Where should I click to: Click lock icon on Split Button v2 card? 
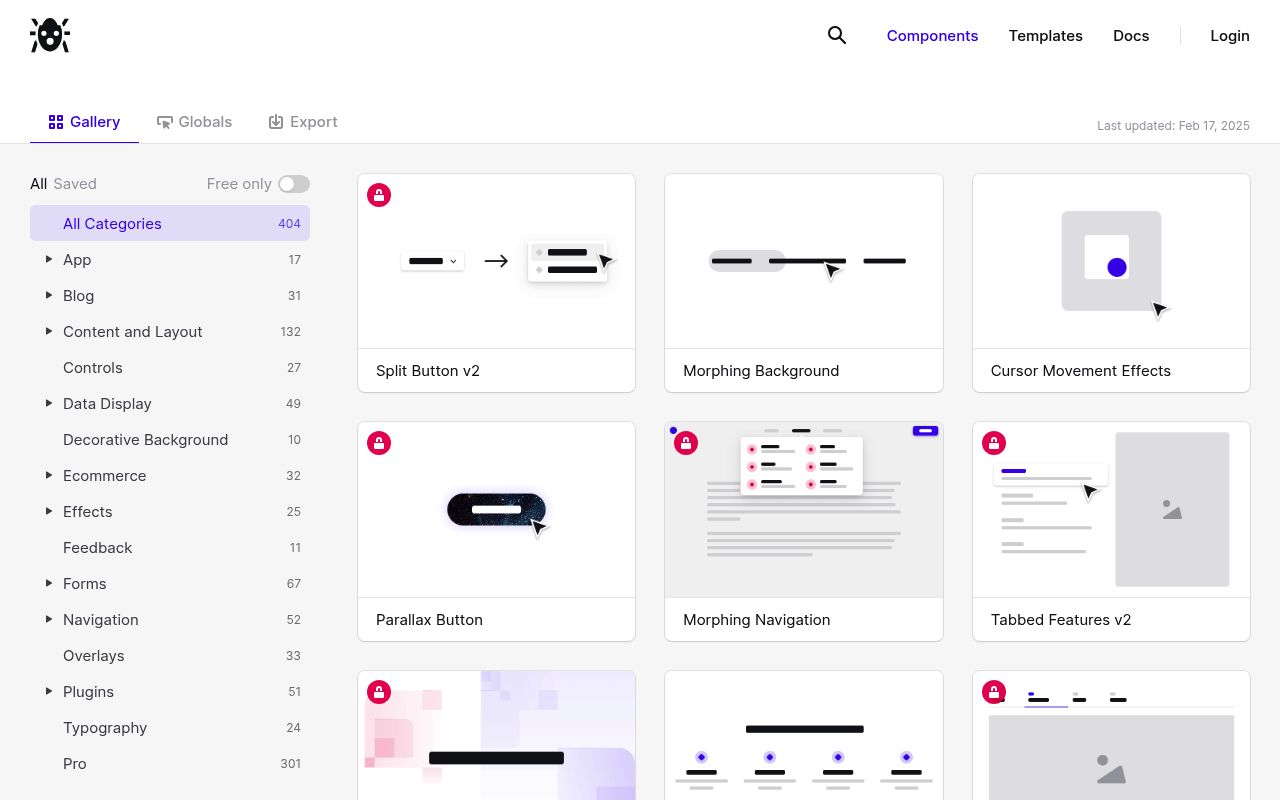click(379, 195)
